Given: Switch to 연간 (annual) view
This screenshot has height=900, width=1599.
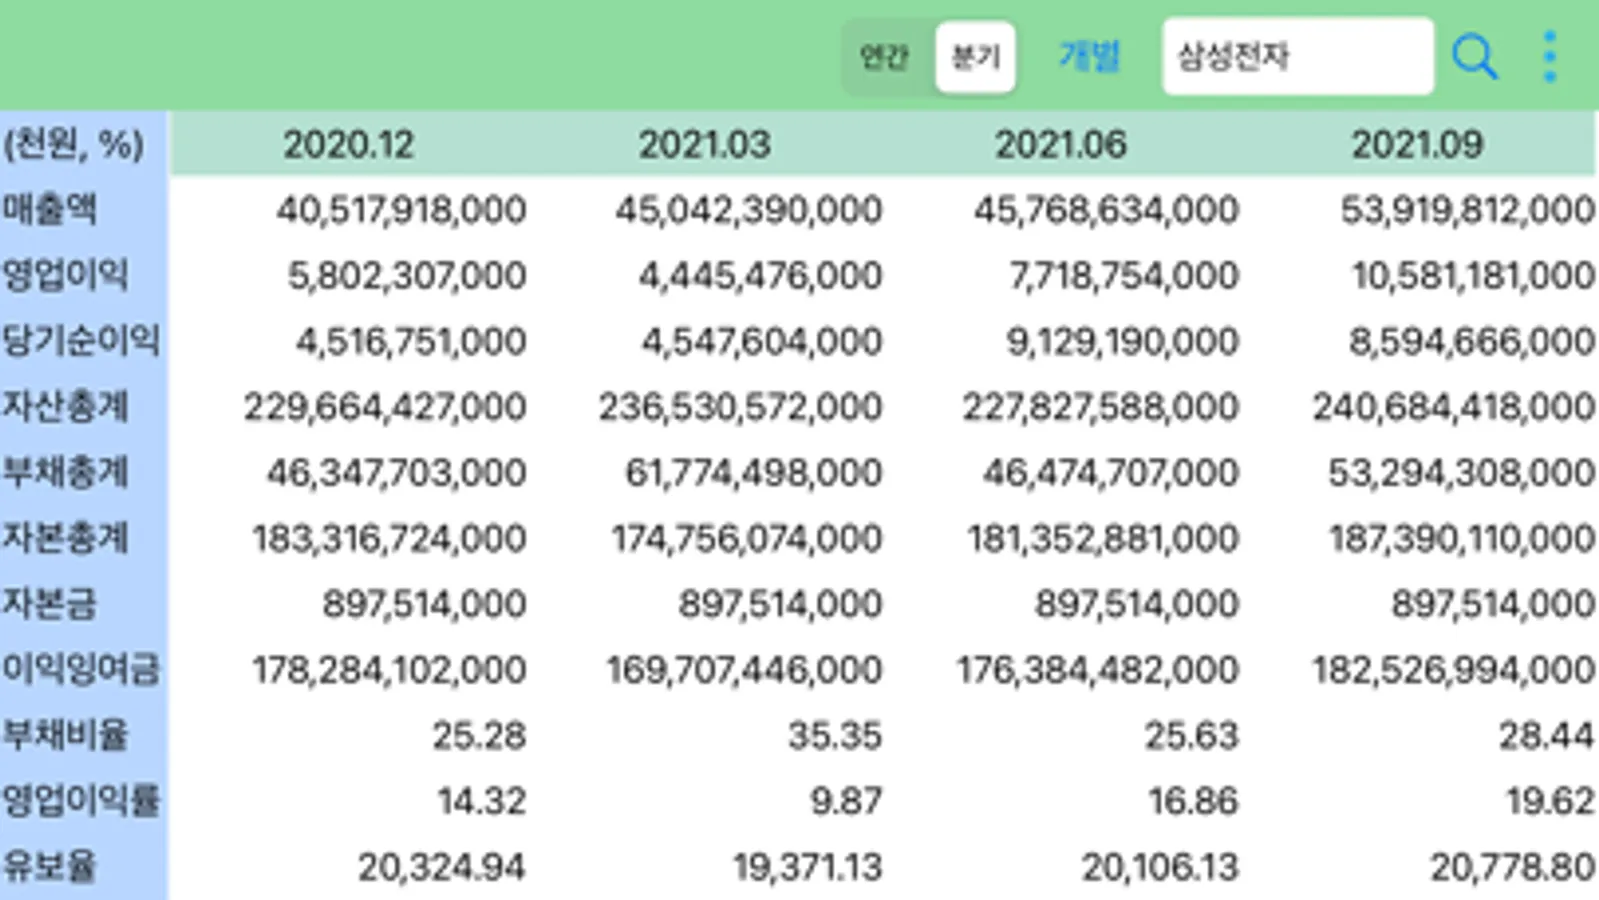Looking at the screenshot, I should 884,57.
